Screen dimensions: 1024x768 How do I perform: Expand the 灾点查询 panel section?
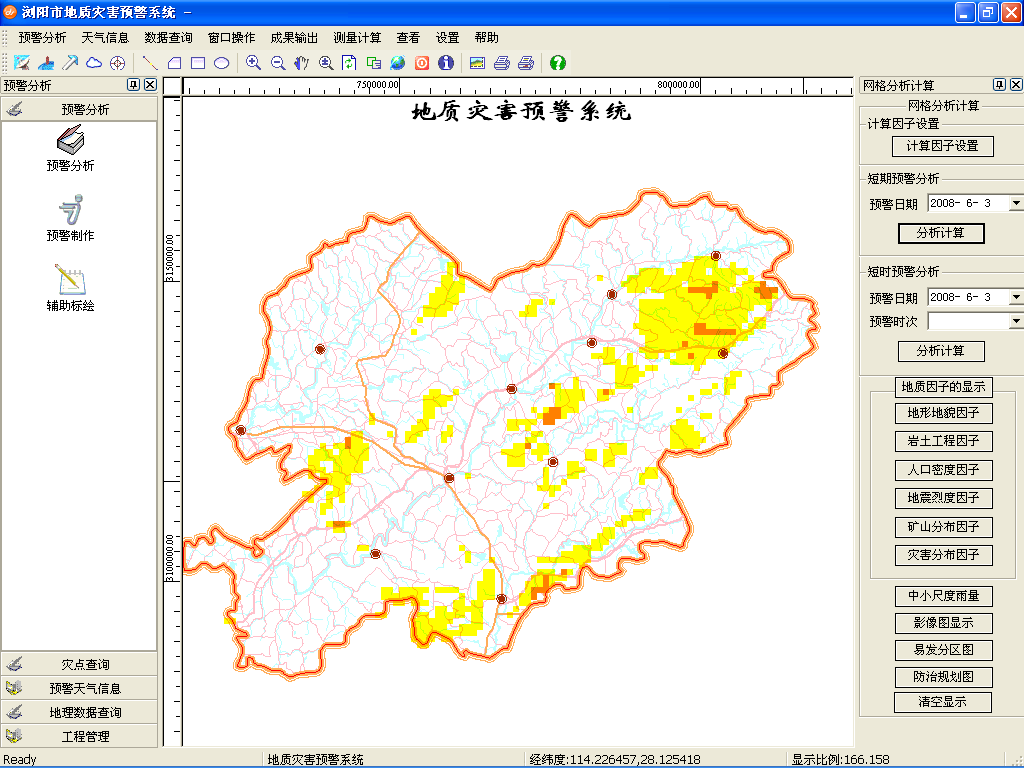[80, 664]
